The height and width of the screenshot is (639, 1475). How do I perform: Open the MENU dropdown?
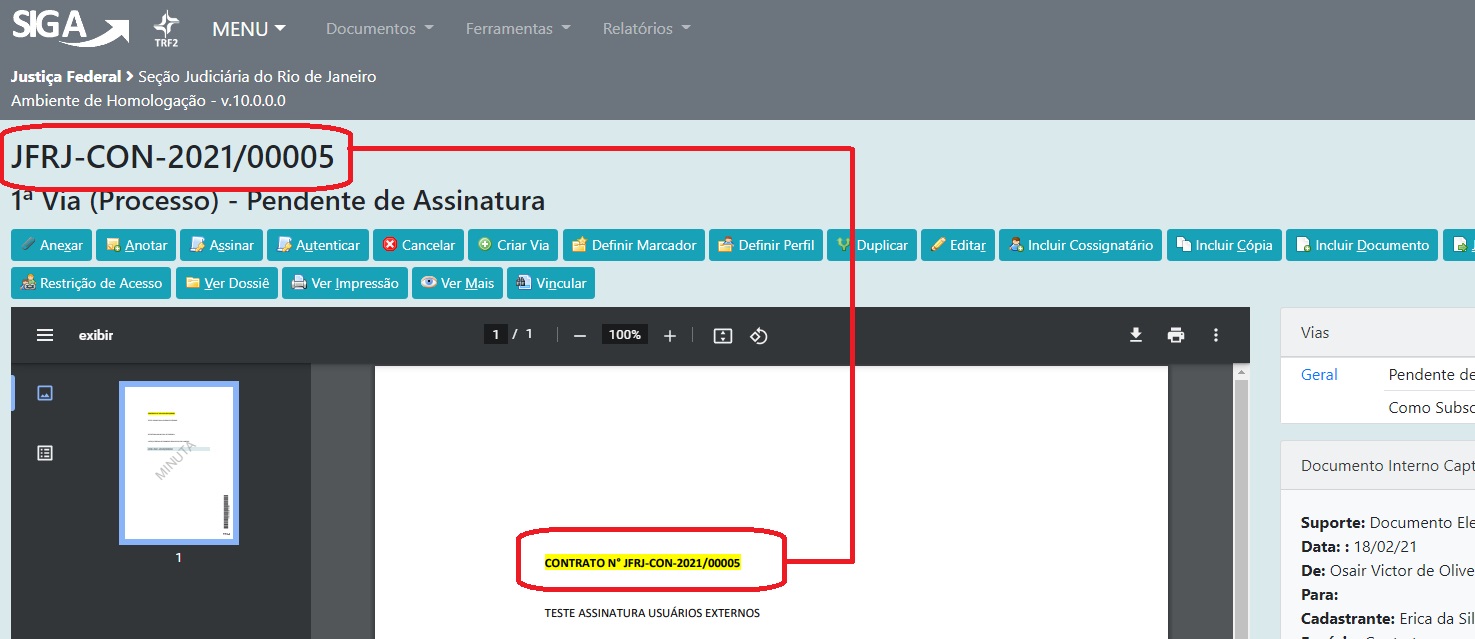pyautogui.click(x=249, y=29)
